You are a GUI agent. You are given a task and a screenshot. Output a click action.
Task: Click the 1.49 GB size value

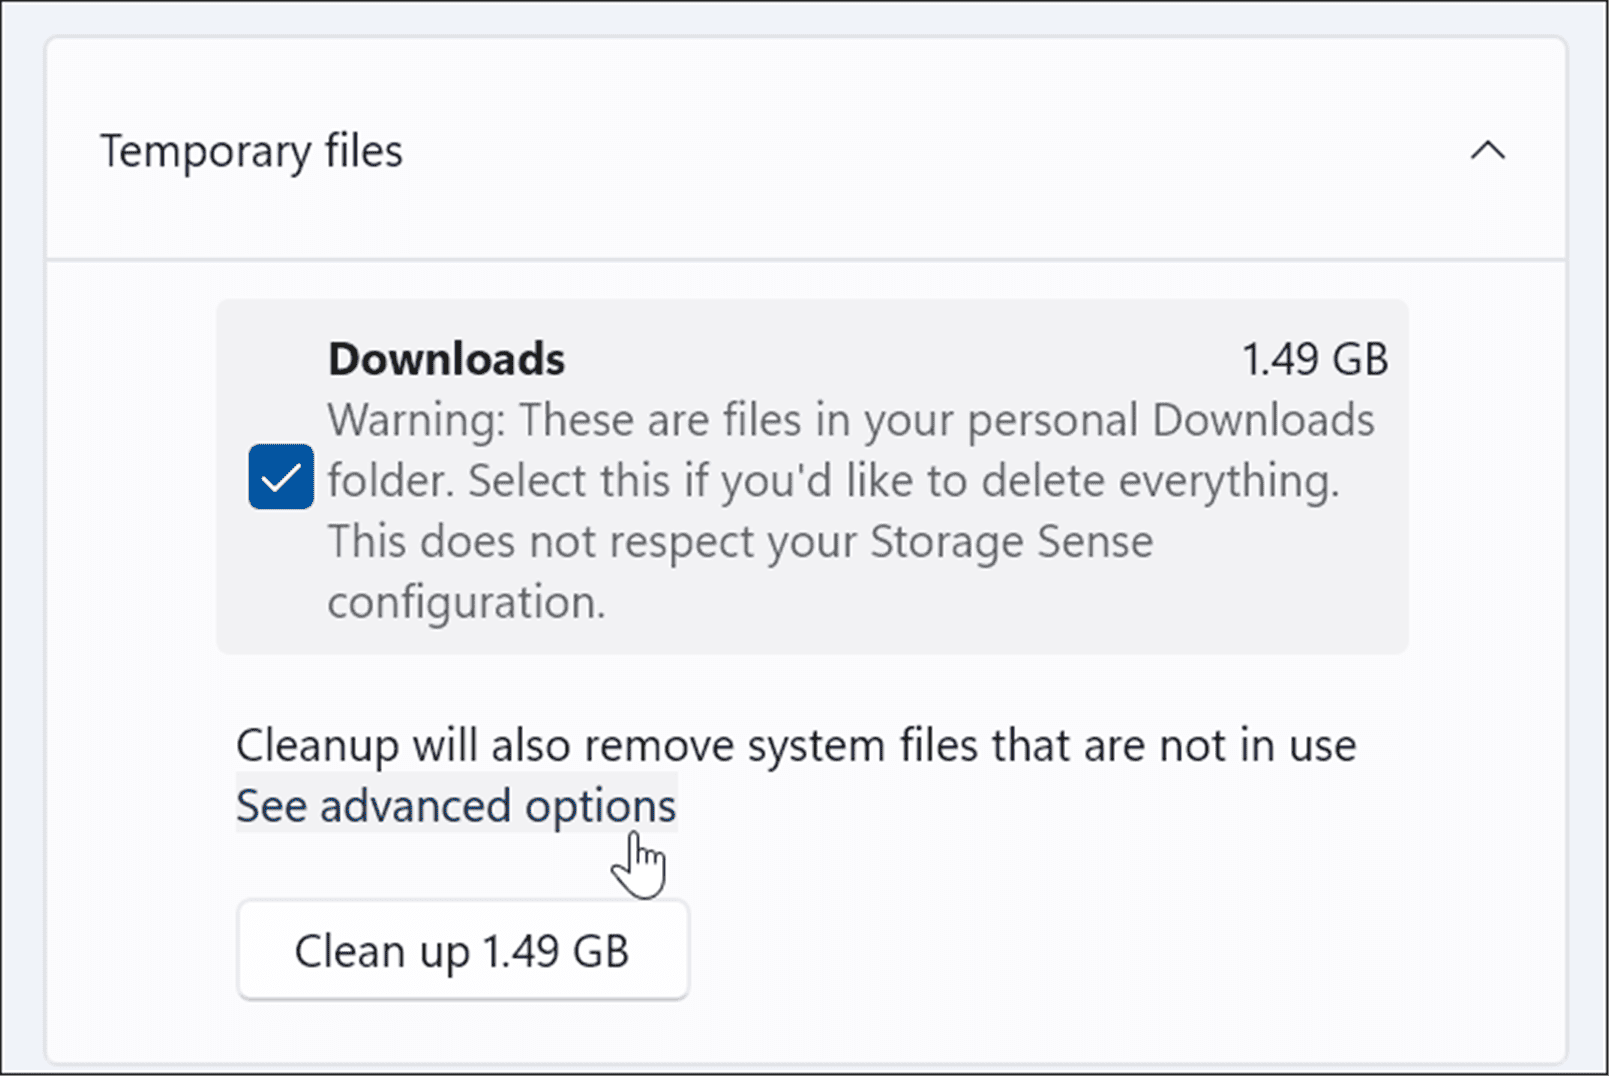pos(1314,359)
